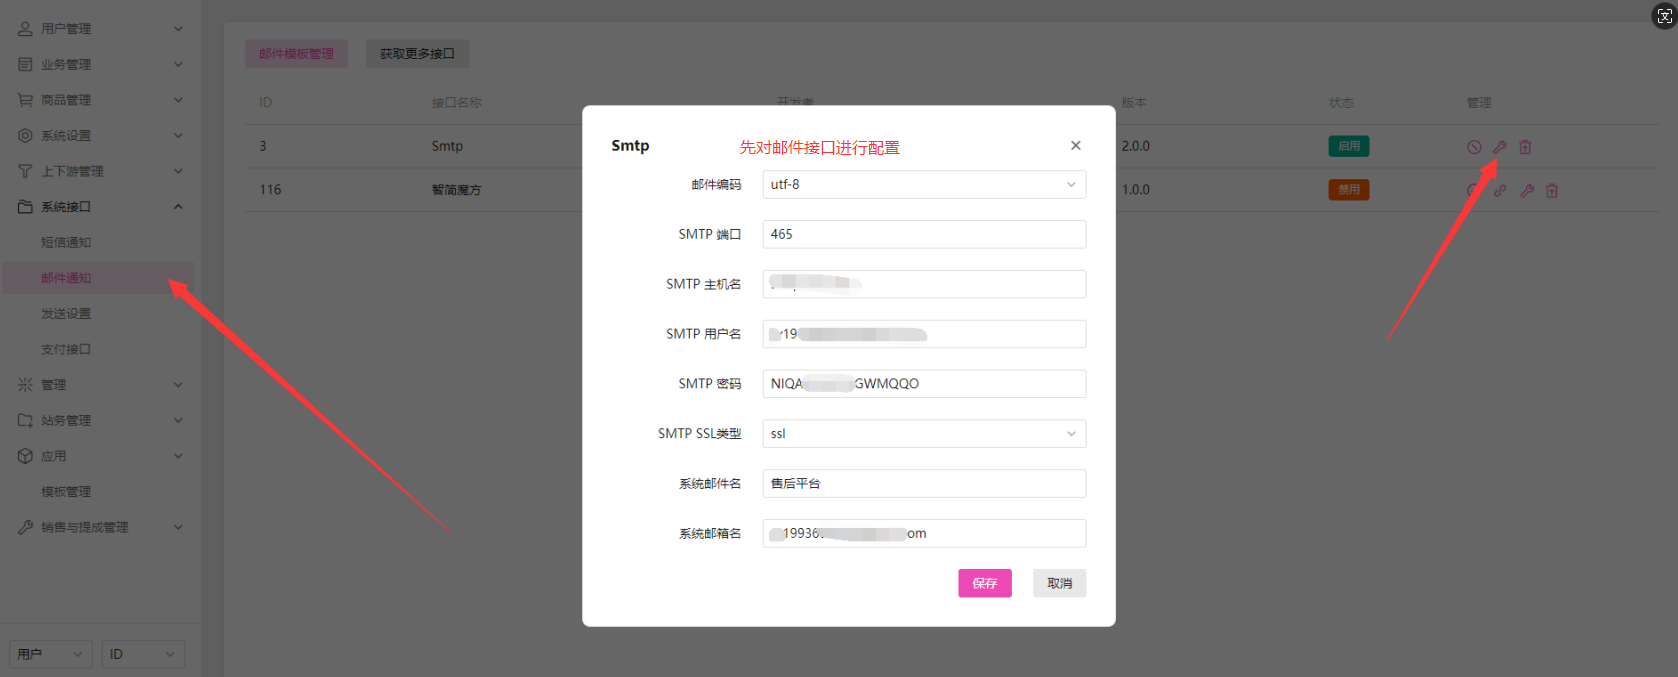Click the ID column header
The height and width of the screenshot is (677, 1678).
click(x=266, y=103)
